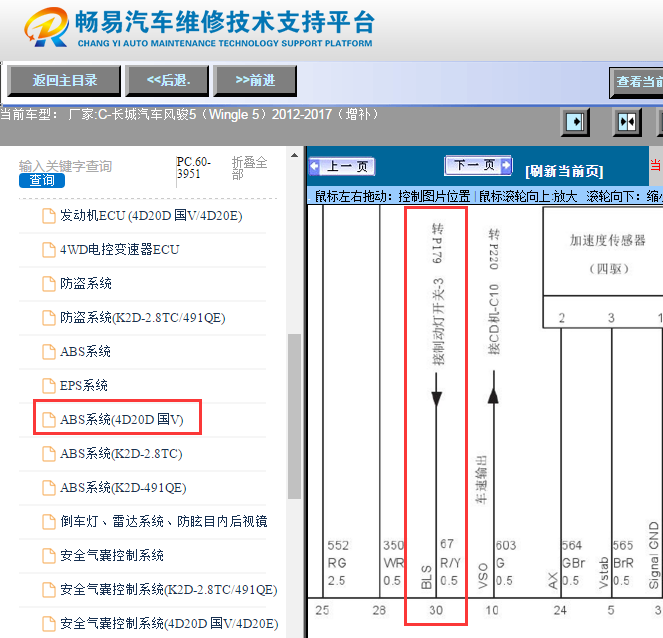Click document icon beside 安全气囊控制系统
The height and width of the screenshot is (638, 663).
(49, 556)
